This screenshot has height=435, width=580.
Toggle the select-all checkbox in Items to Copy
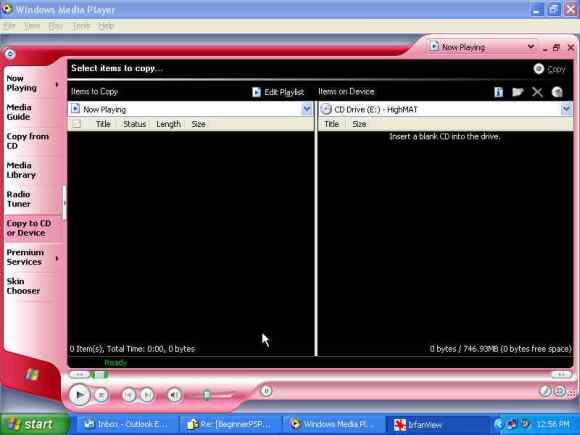pos(77,124)
